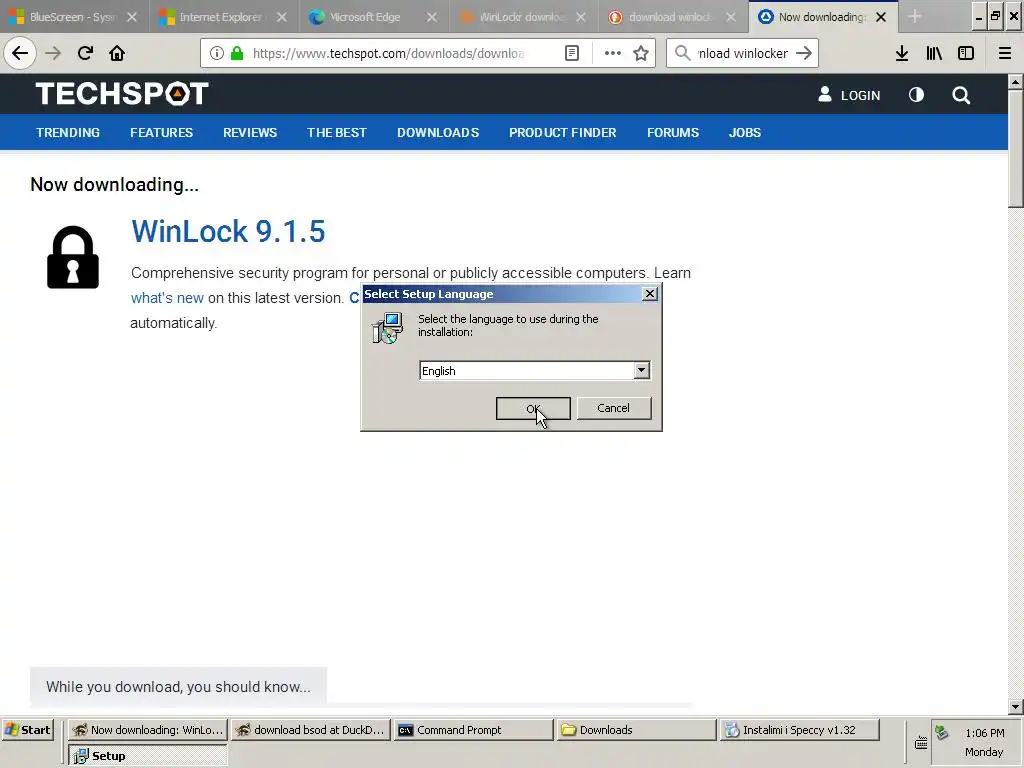Open page actions three-dot menu

pyautogui.click(x=613, y=53)
